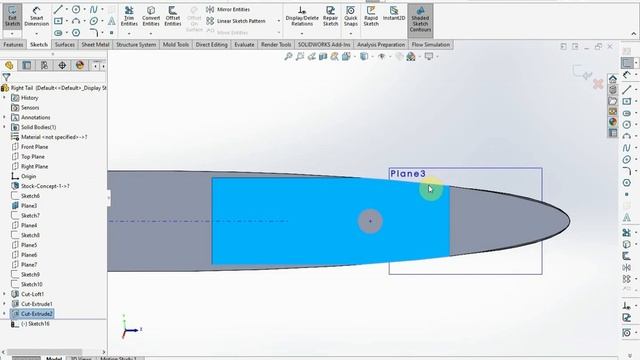Open Trim Entities dropdown arrow

(129, 33)
